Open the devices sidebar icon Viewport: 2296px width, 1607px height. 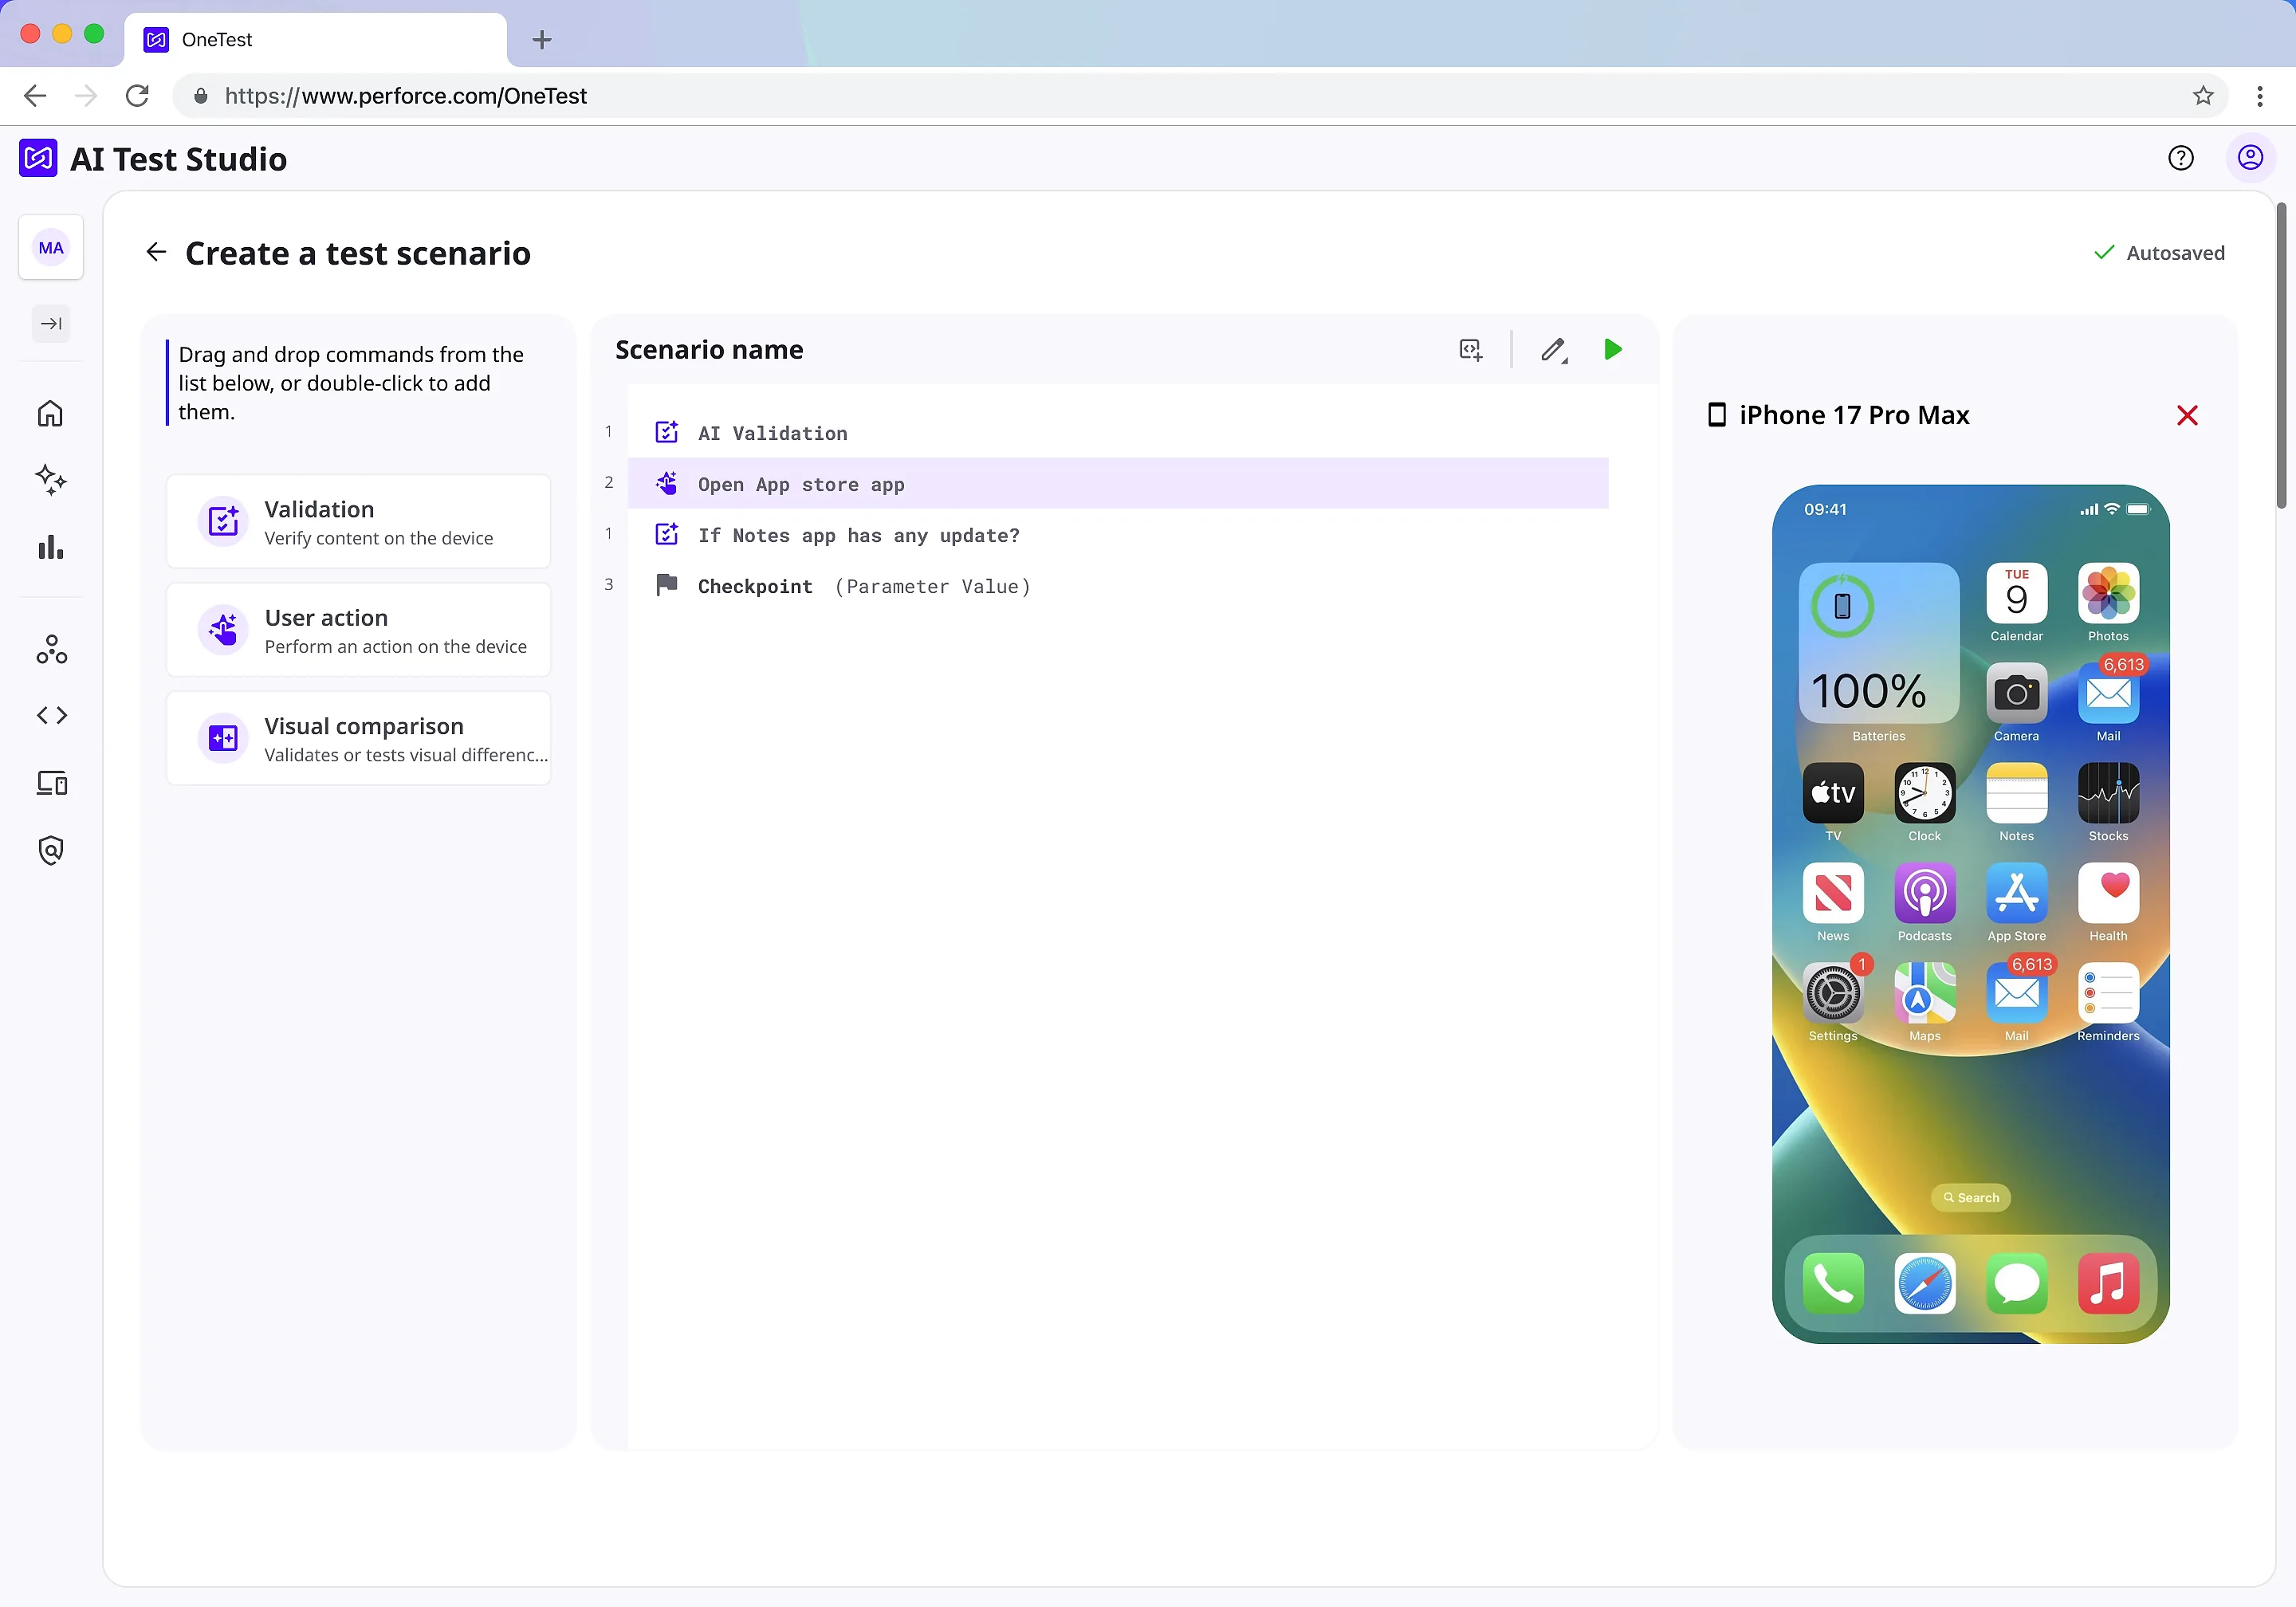coord(51,783)
